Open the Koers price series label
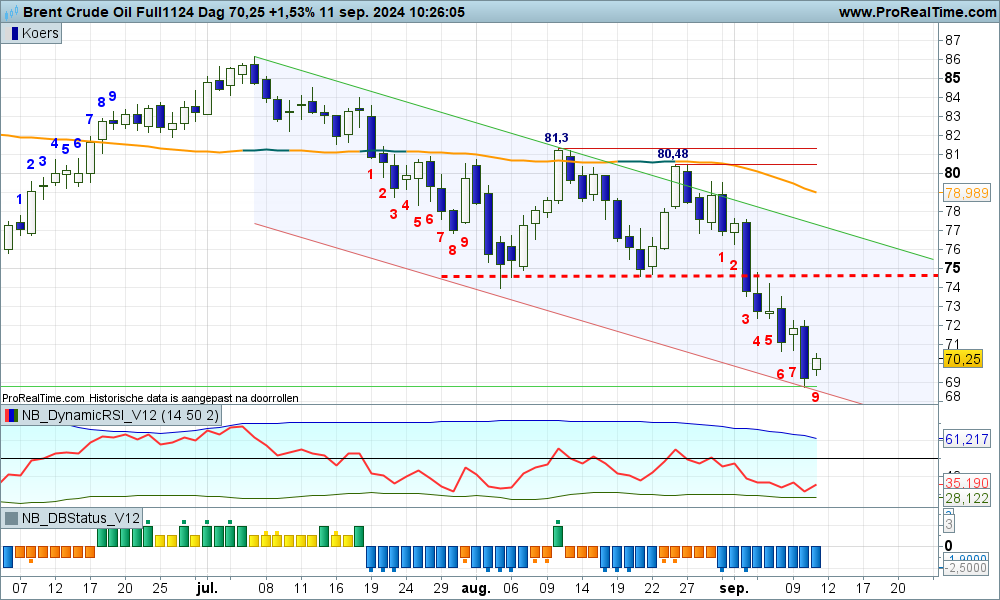Image resolution: width=1000 pixels, height=600 pixels. [41, 33]
